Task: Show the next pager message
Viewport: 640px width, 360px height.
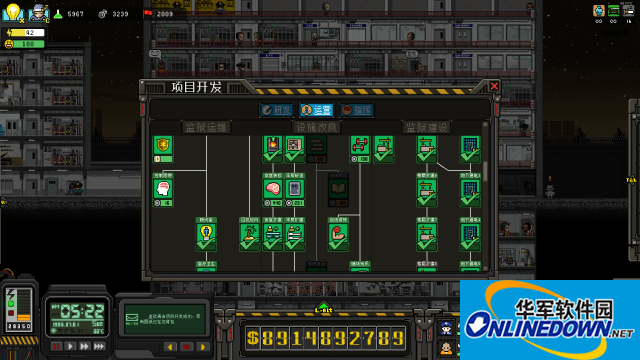Action: [202, 347]
